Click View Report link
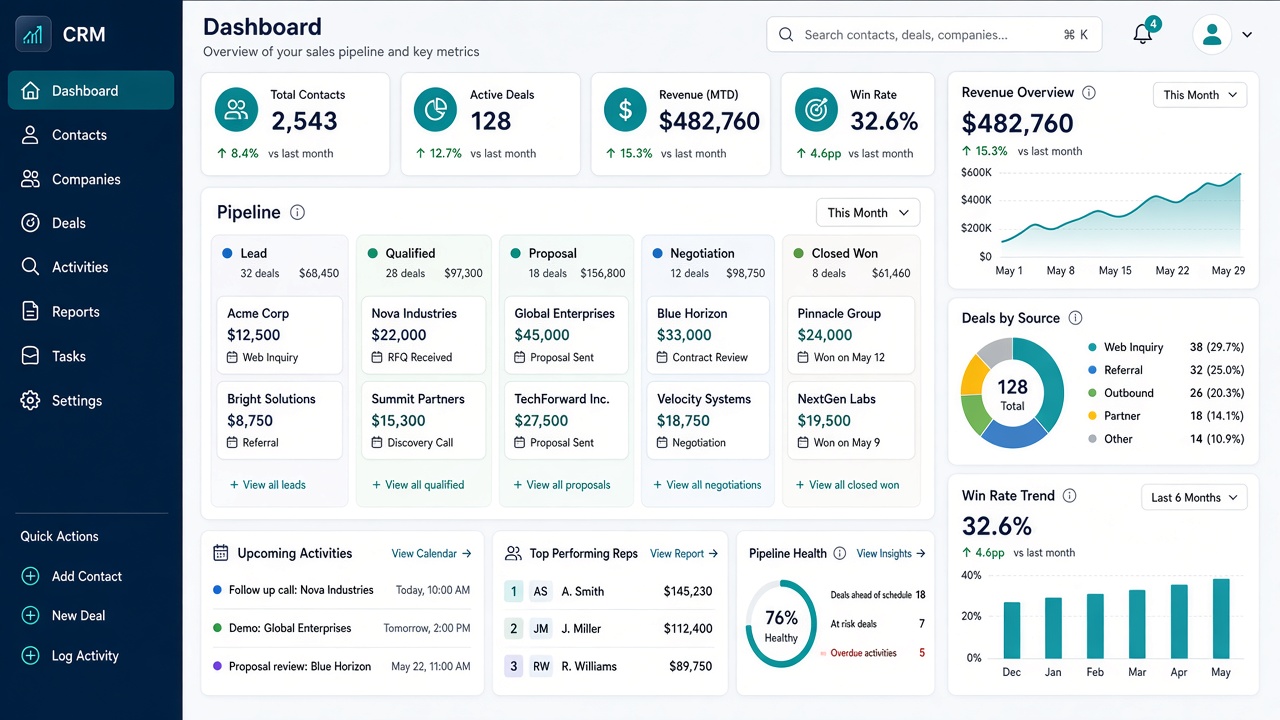1280x720 pixels. [x=684, y=553]
